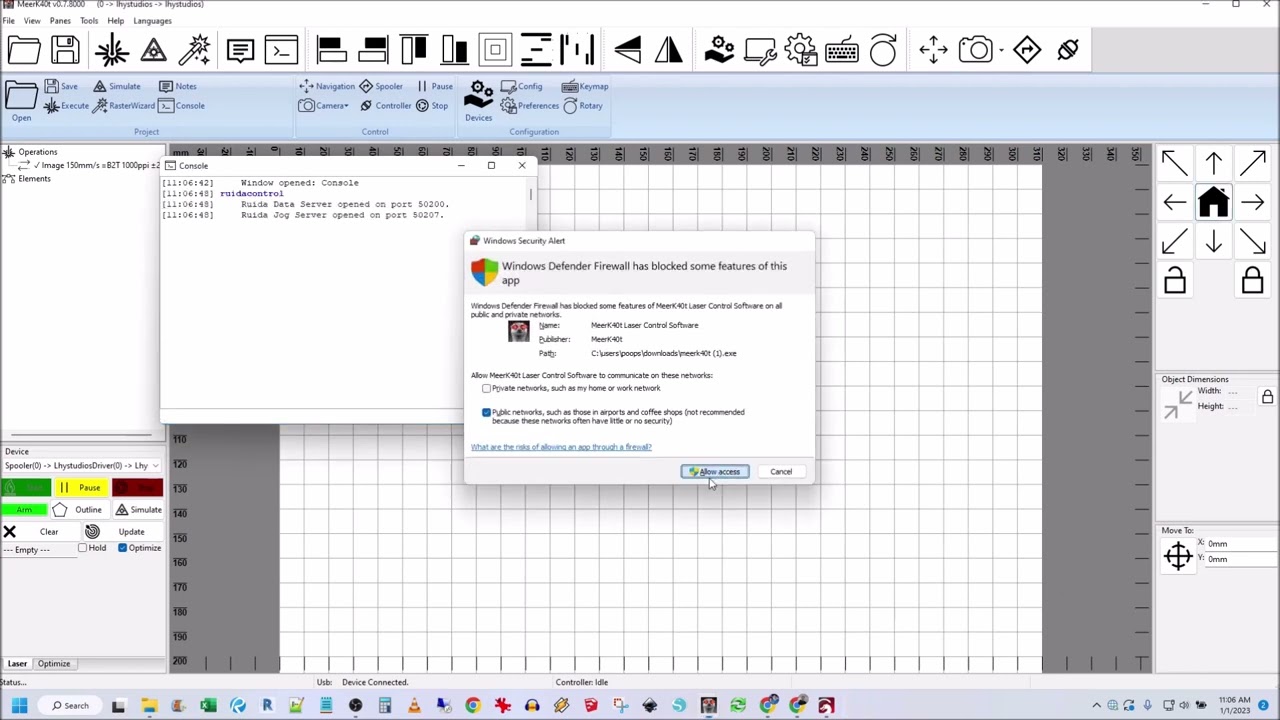
Task: Click the Arm toggle button
Action: 26,510
